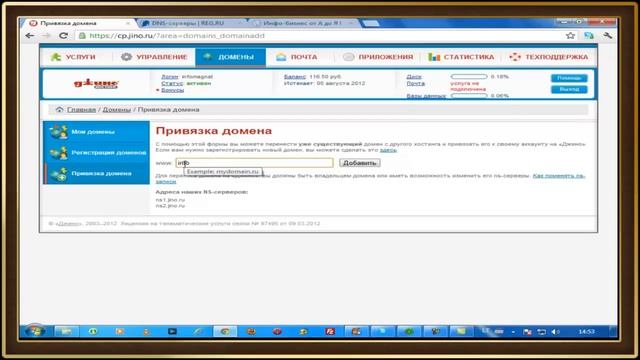Image resolution: width=640 pixels, height=360 pixels.
Task: Open the Техподдержка section
Action: [549, 57]
